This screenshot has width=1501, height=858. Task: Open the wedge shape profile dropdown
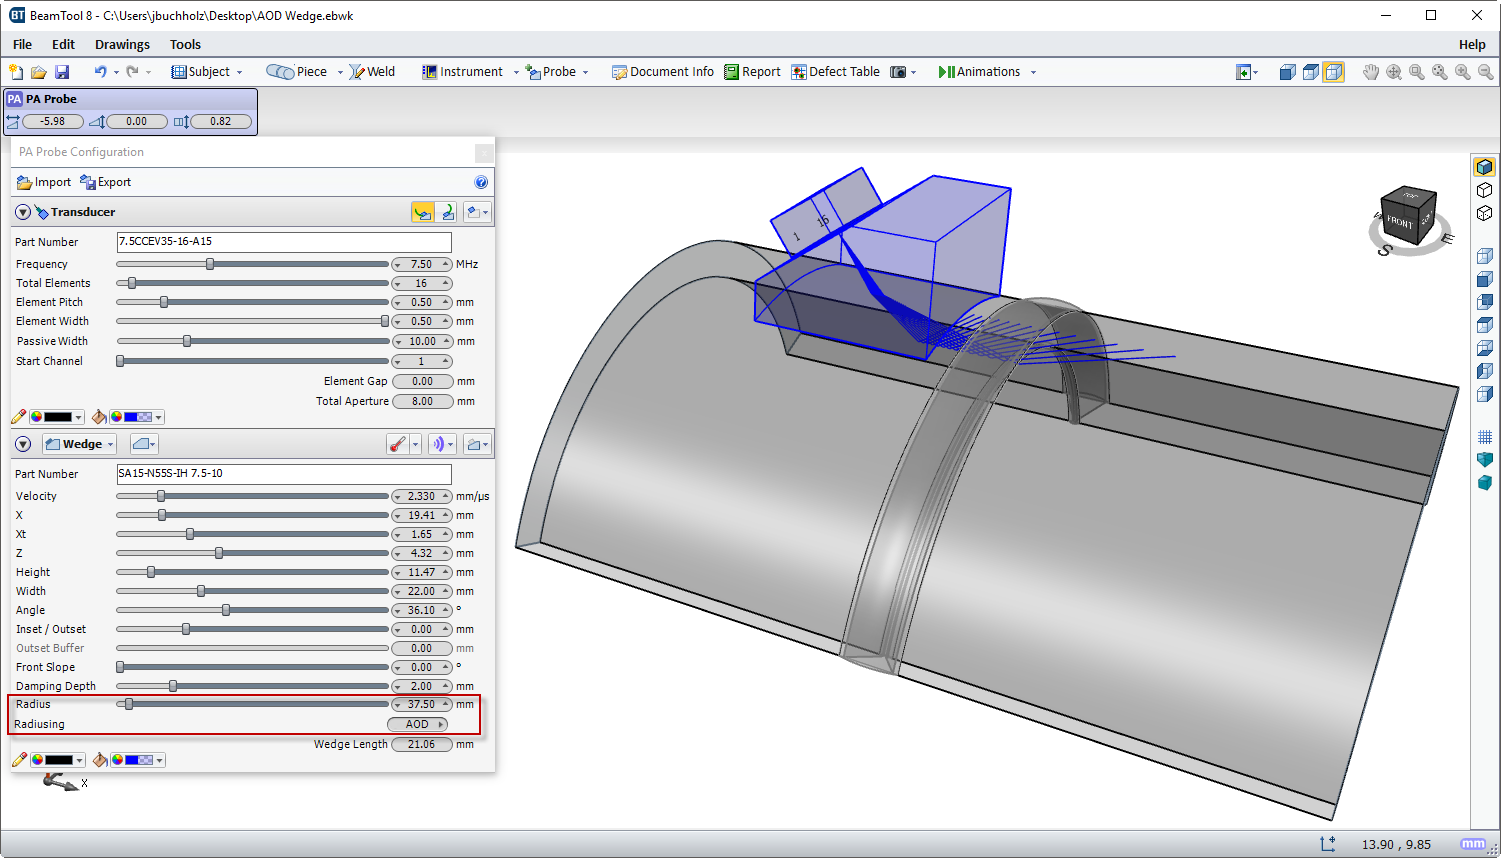pos(144,444)
